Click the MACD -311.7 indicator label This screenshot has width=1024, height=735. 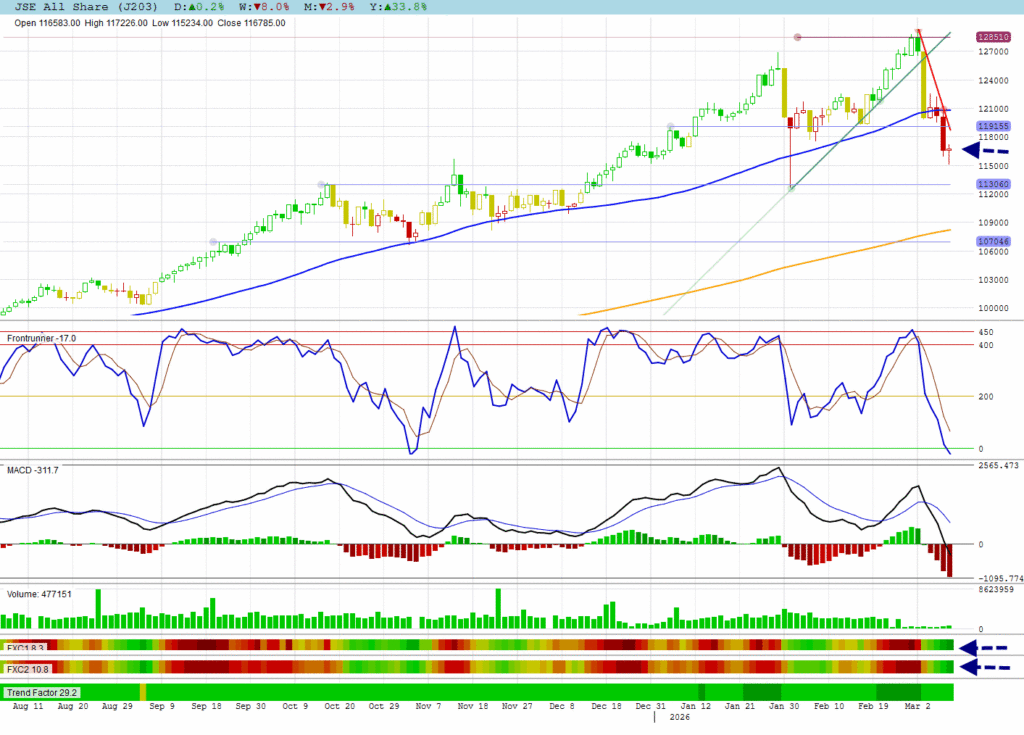33,470
